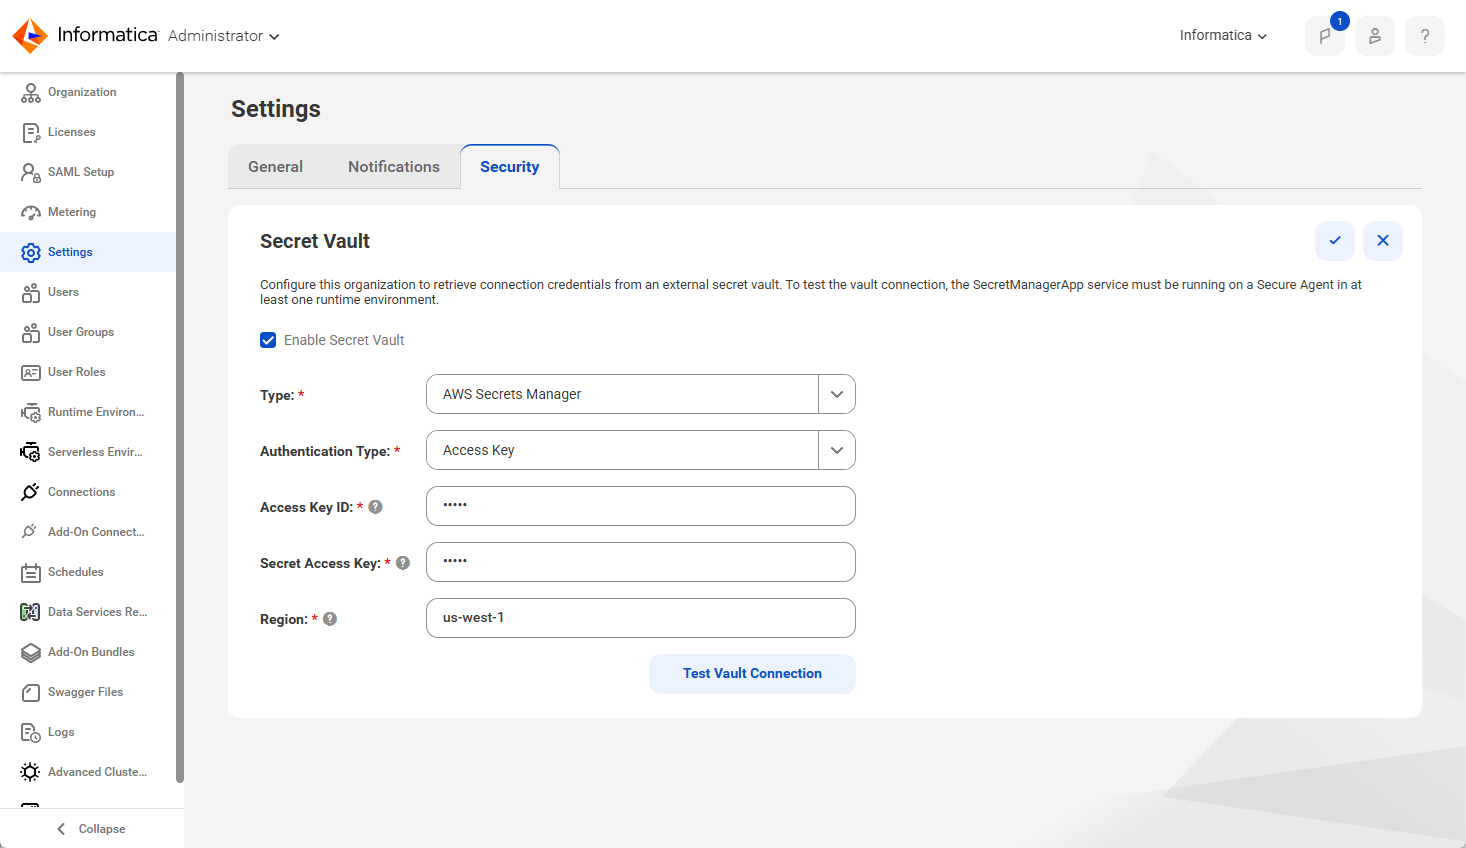Screen dimensions: 1466x848
Task: Open User Groups page label
Action: (81, 332)
